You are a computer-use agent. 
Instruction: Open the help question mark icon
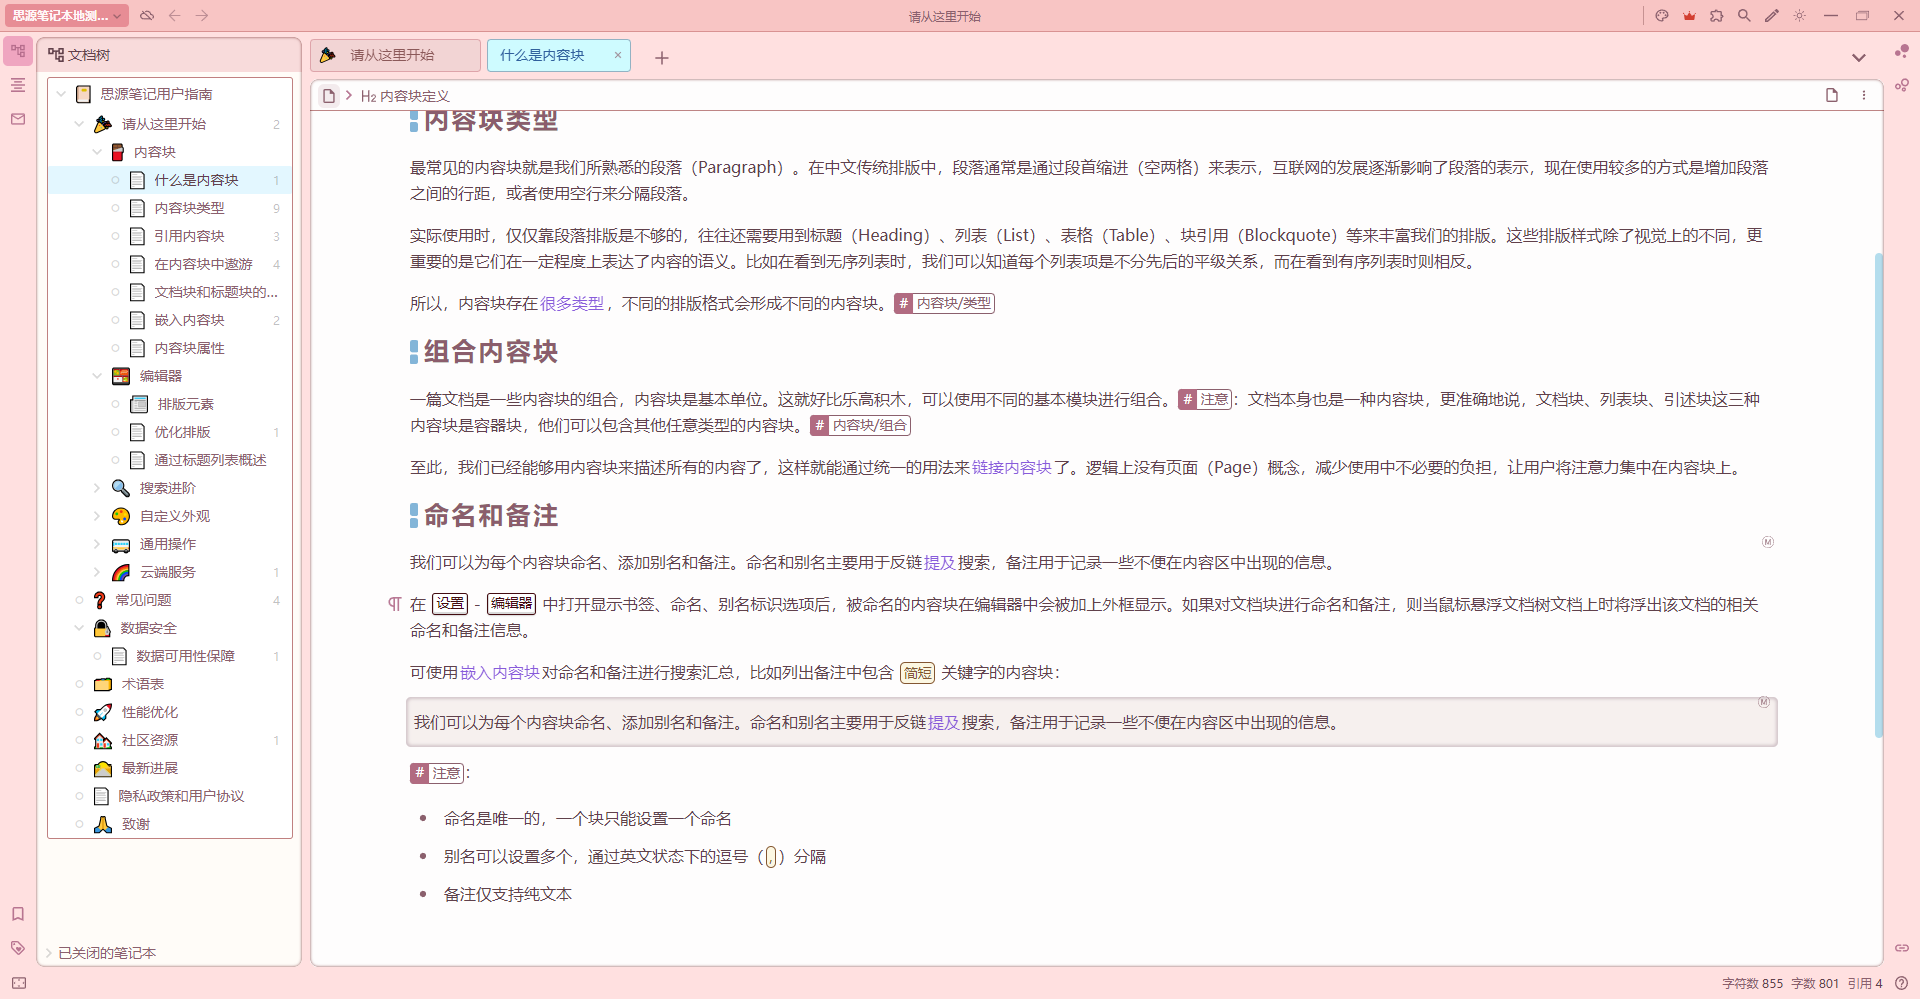tap(1901, 983)
